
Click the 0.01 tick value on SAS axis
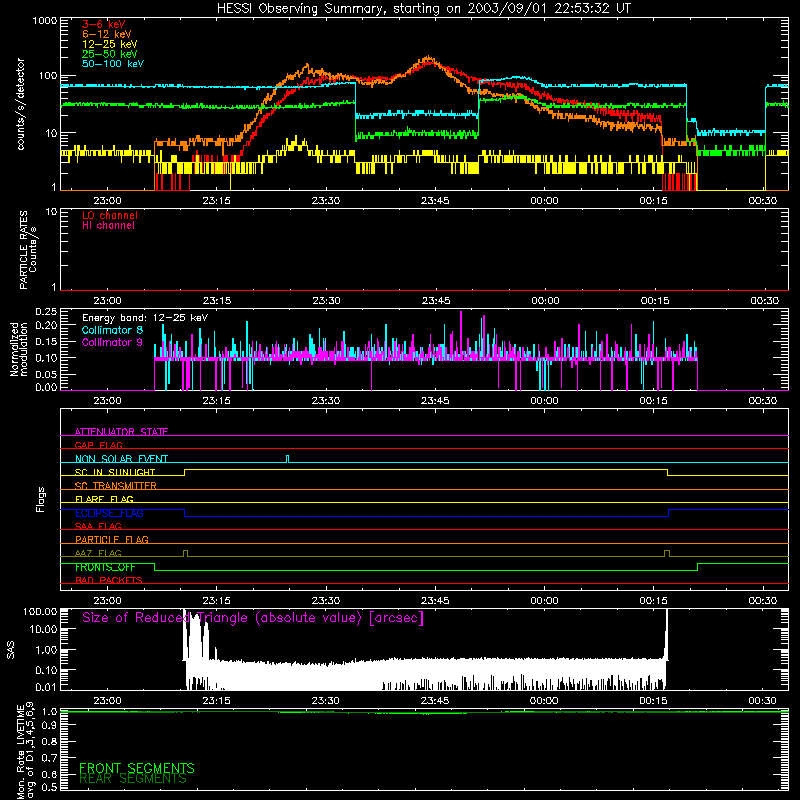pyautogui.click(x=46, y=687)
